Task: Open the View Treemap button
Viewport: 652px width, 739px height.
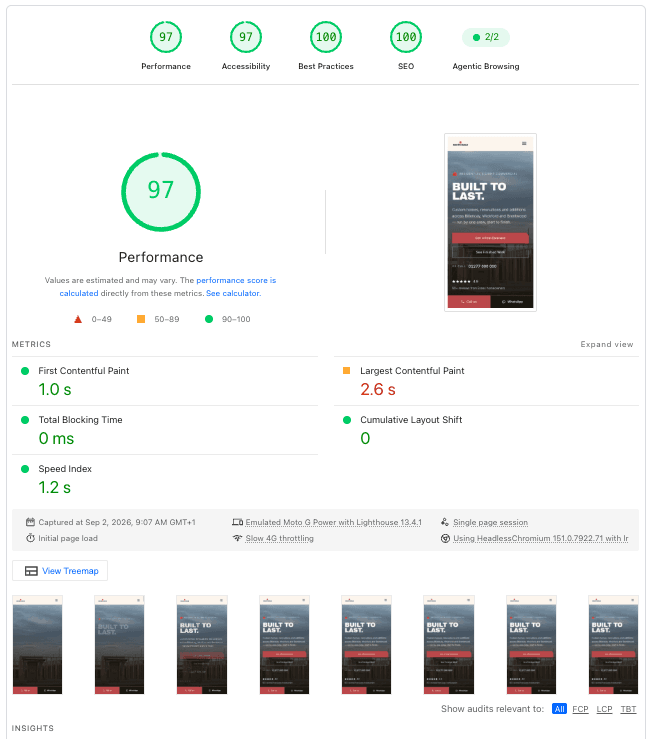Action: [60, 571]
